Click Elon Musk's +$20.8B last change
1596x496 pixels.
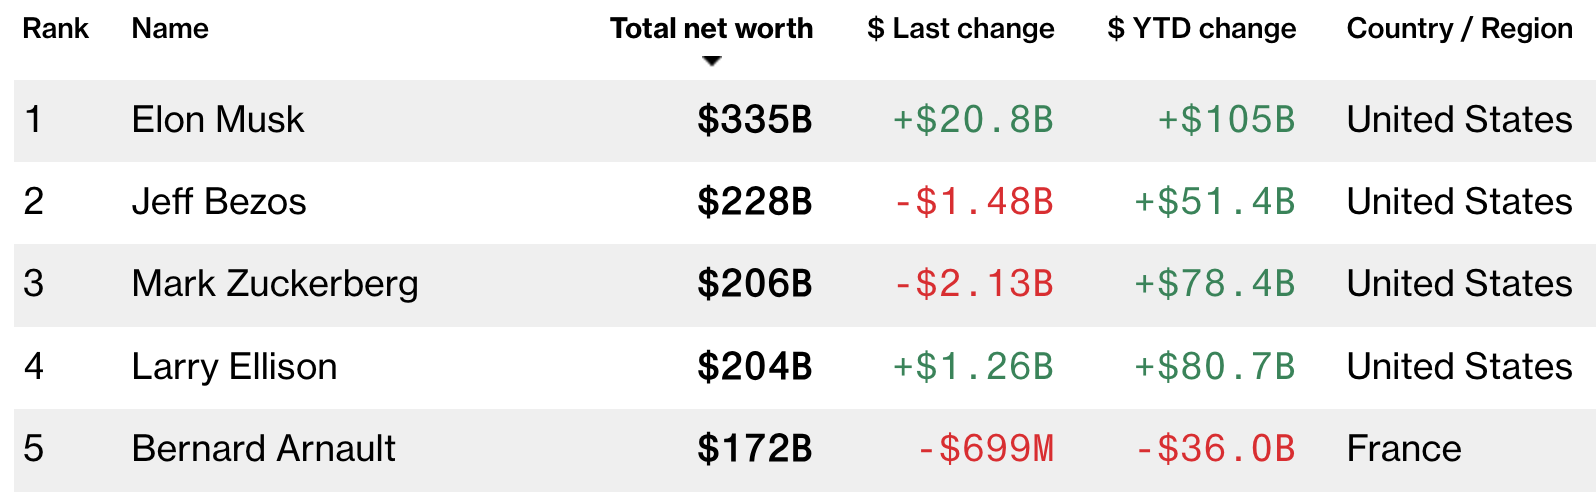pyautogui.click(x=973, y=120)
